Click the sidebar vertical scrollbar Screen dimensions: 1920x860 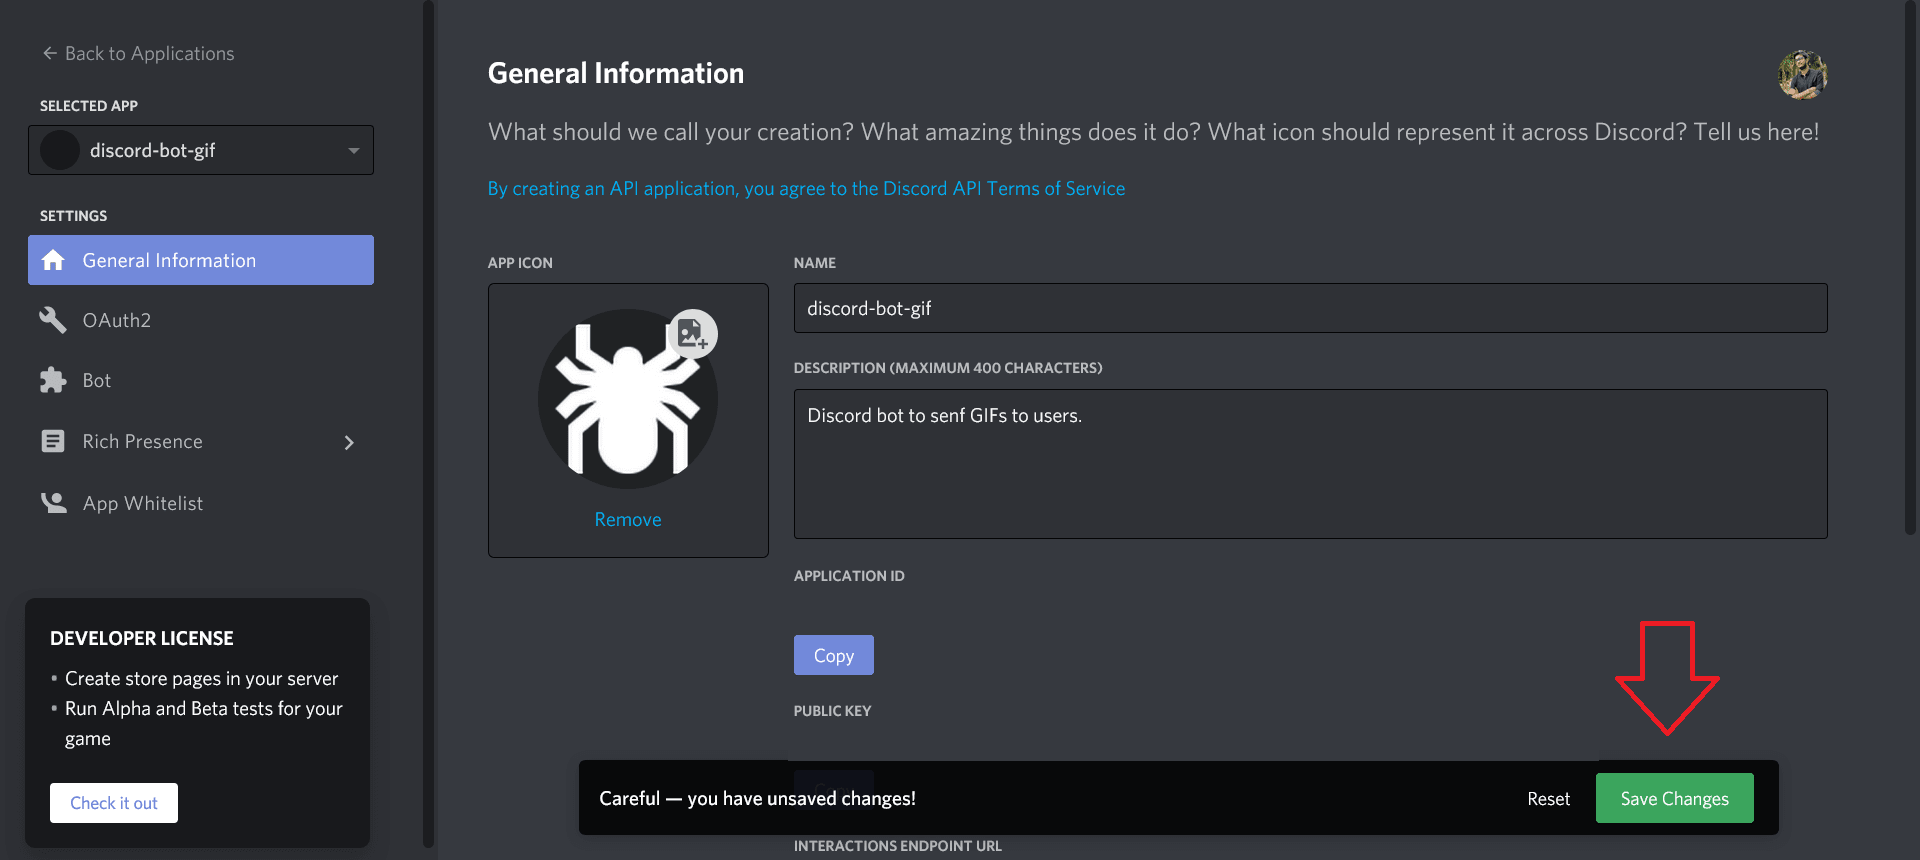429,424
